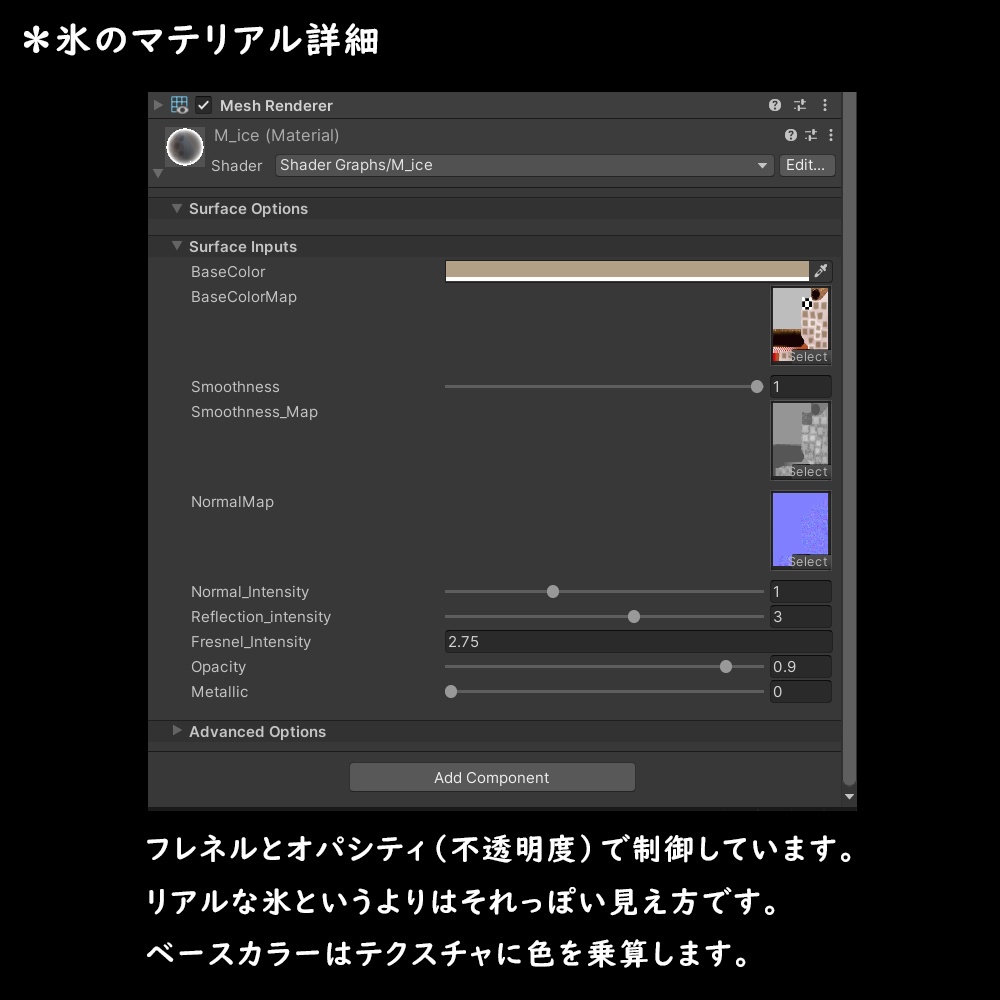
Task: Open the Mesh Renderer more options menu
Action: pyautogui.click(x=824, y=104)
